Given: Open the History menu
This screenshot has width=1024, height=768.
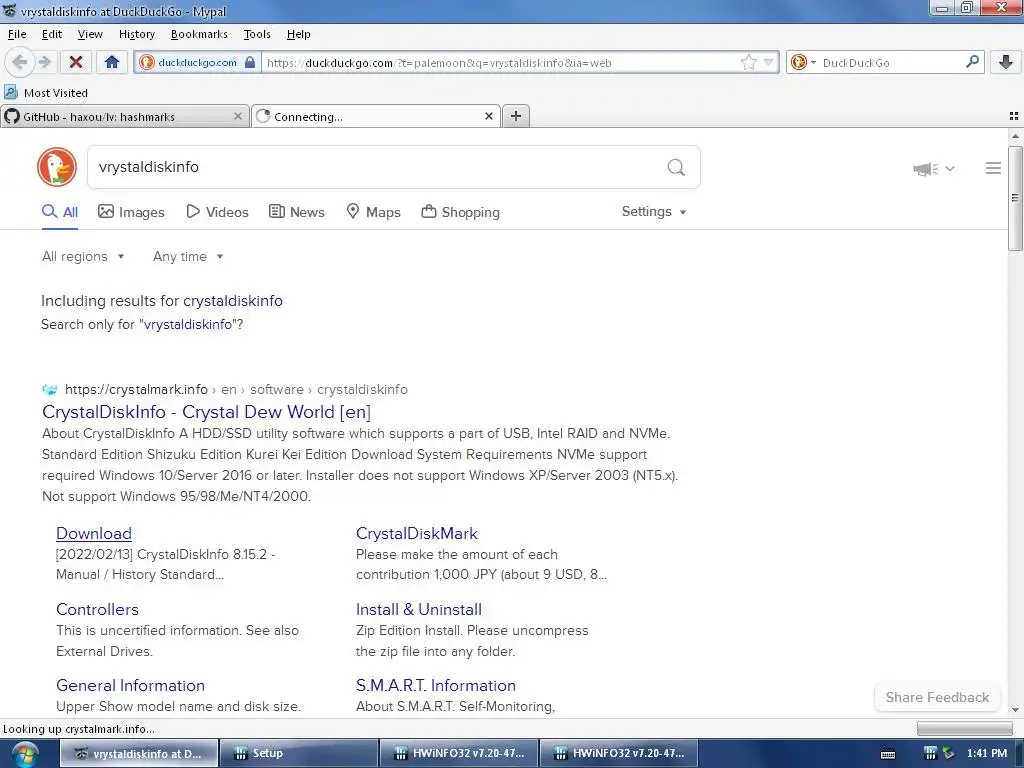Looking at the screenshot, I should click(136, 34).
